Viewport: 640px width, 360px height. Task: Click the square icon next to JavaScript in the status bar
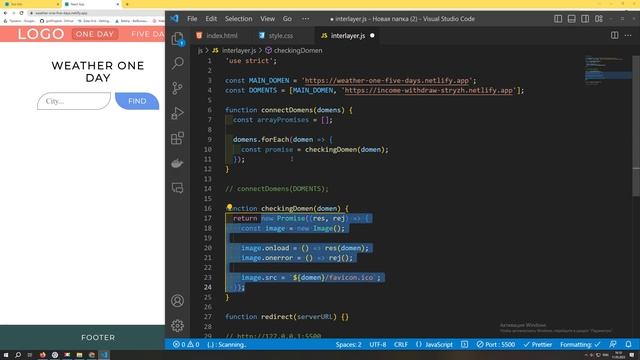(464, 344)
